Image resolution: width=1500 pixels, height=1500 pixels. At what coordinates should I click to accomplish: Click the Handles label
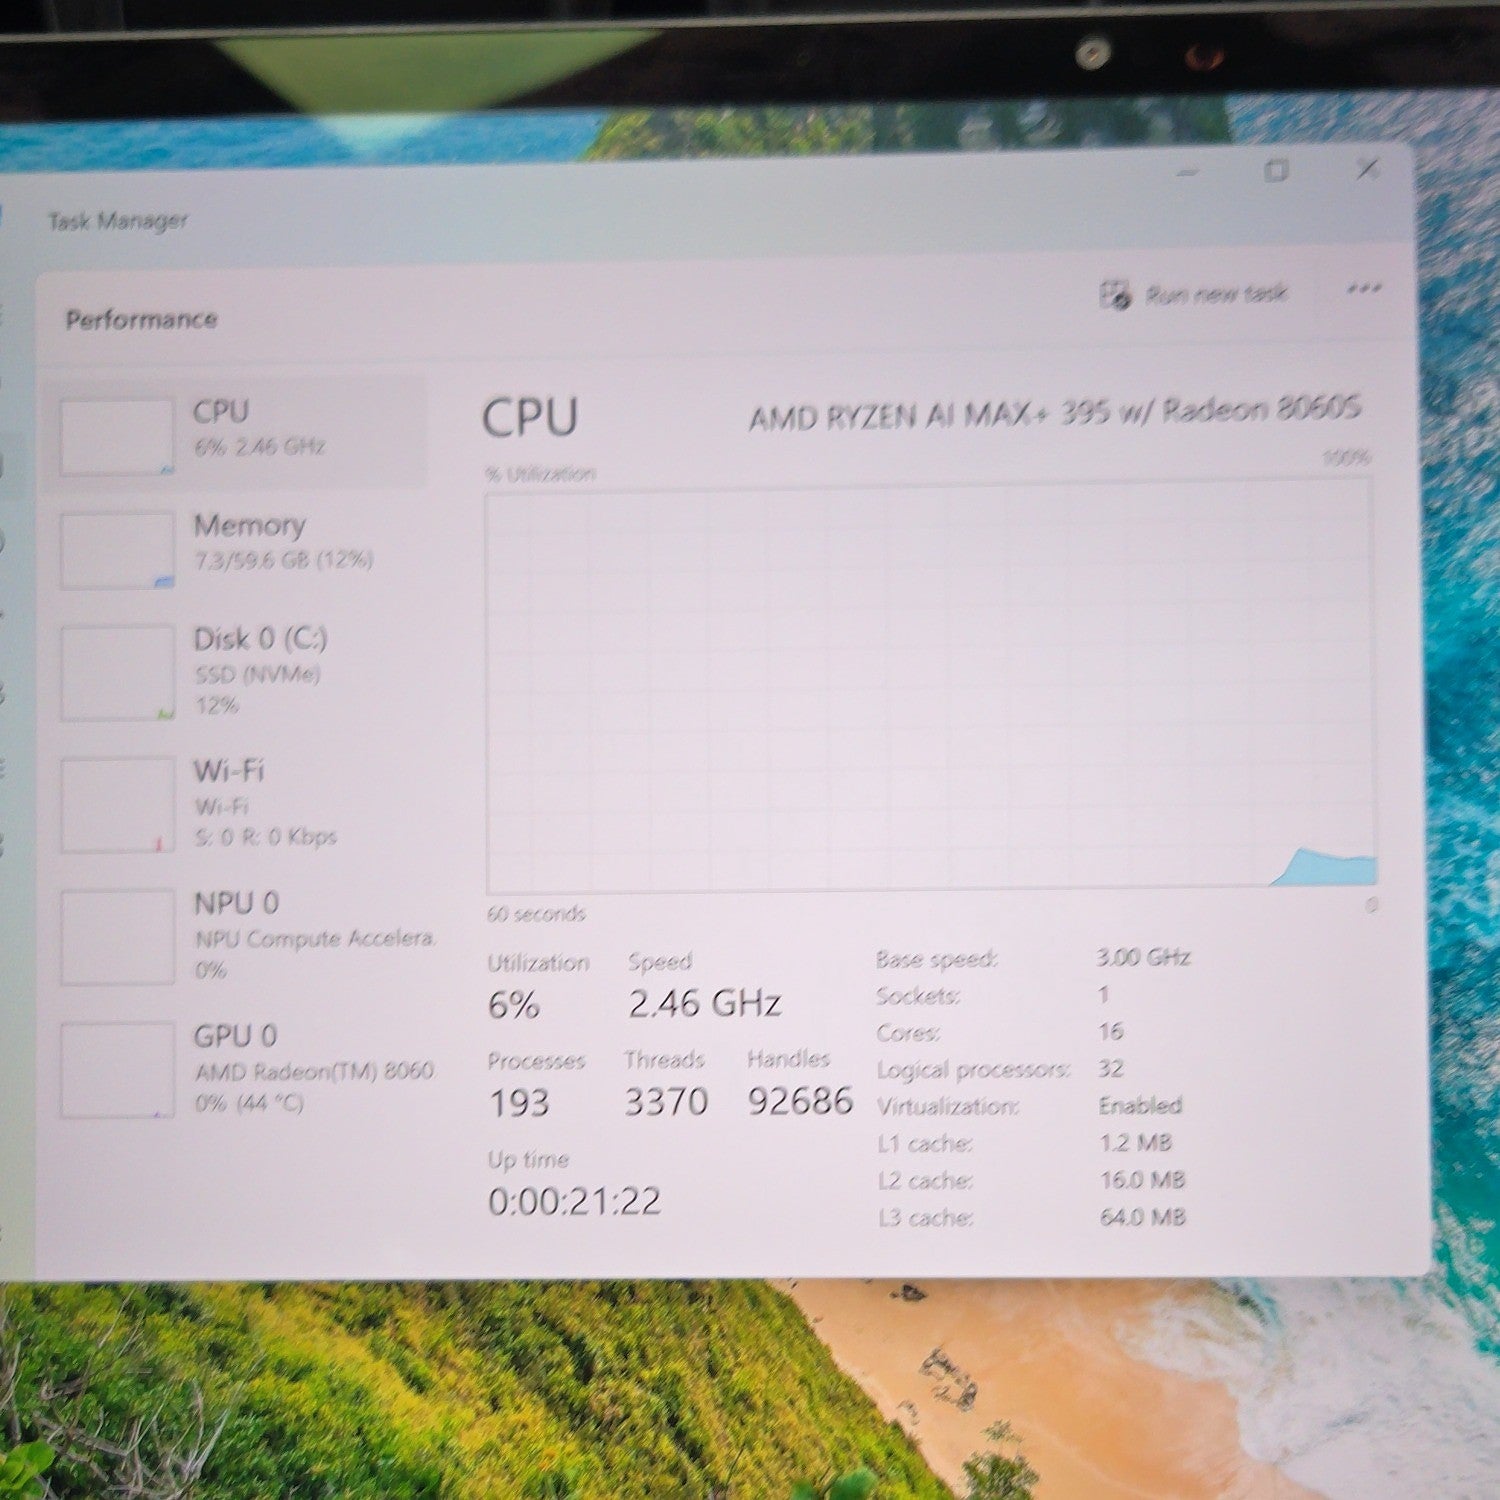(789, 1058)
